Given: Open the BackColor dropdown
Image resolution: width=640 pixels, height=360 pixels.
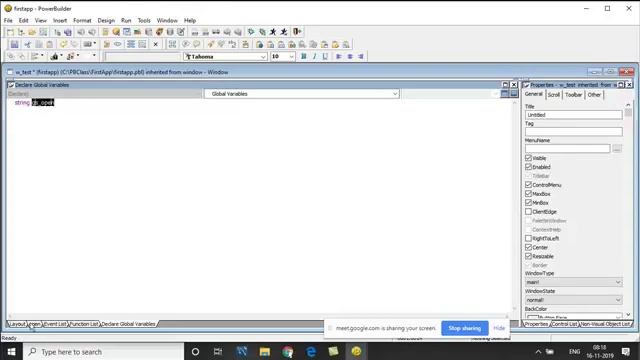Looking at the screenshot, I should coord(573,316).
